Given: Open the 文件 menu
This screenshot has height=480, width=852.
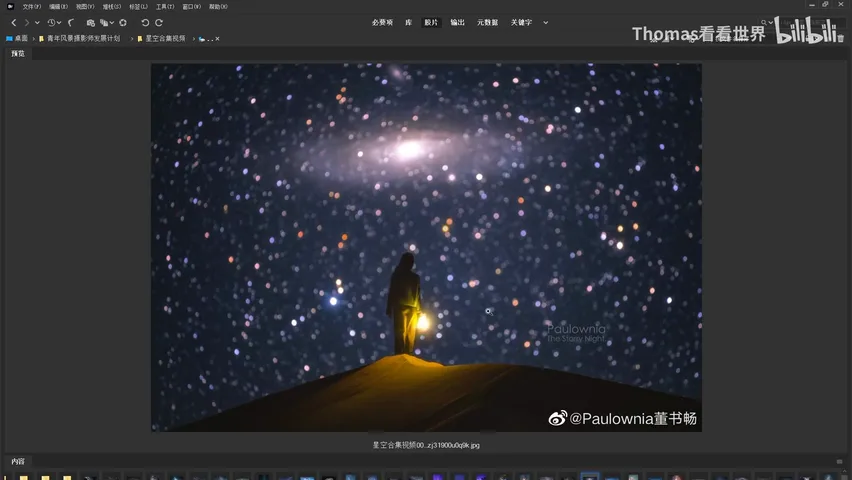Looking at the screenshot, I should coord(32,7).
